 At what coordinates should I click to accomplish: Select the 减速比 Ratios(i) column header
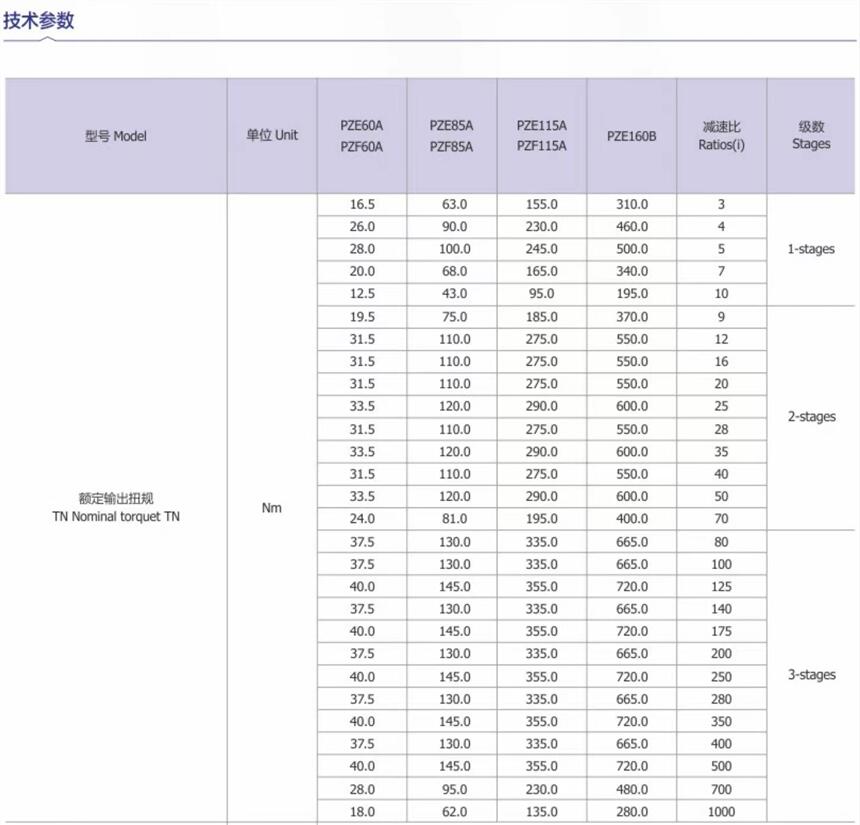[721, 136]
